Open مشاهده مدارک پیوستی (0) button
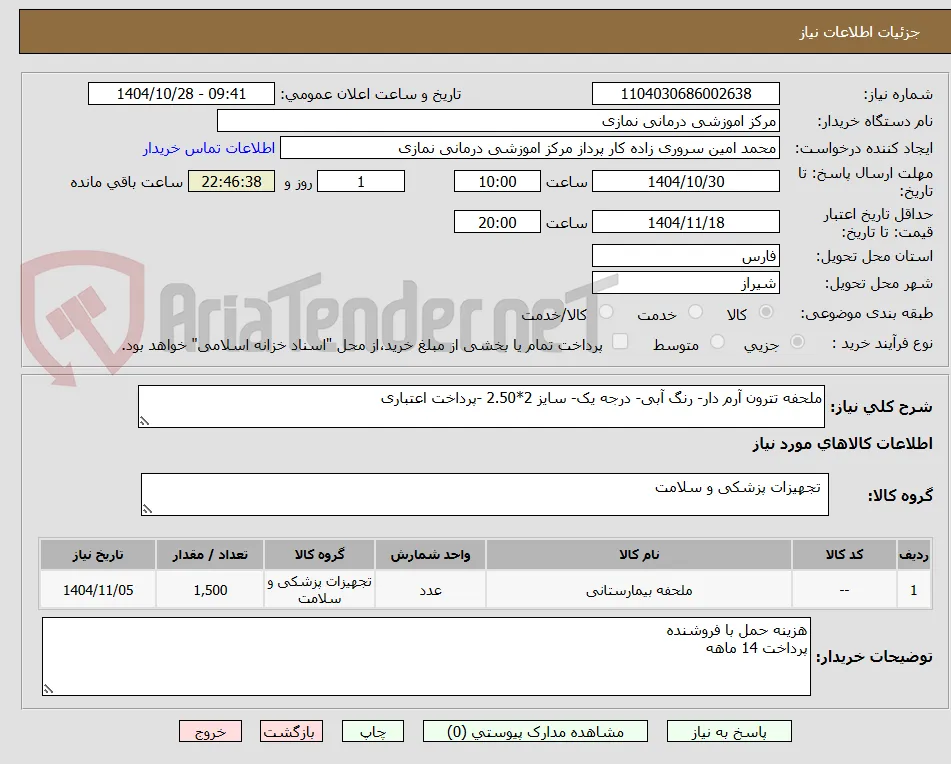Viewport: 951px width, 764px height. tap(535, 731)
